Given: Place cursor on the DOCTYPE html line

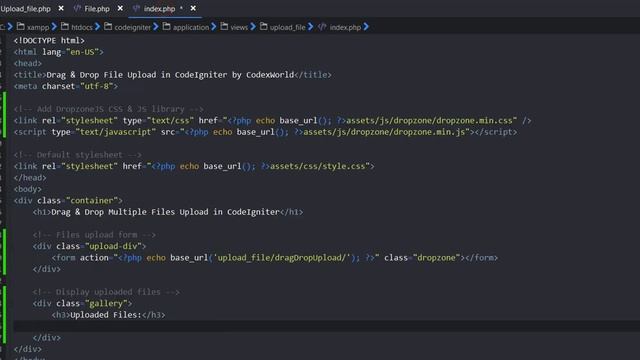Looking at the screenshot, I should (49, 40).
